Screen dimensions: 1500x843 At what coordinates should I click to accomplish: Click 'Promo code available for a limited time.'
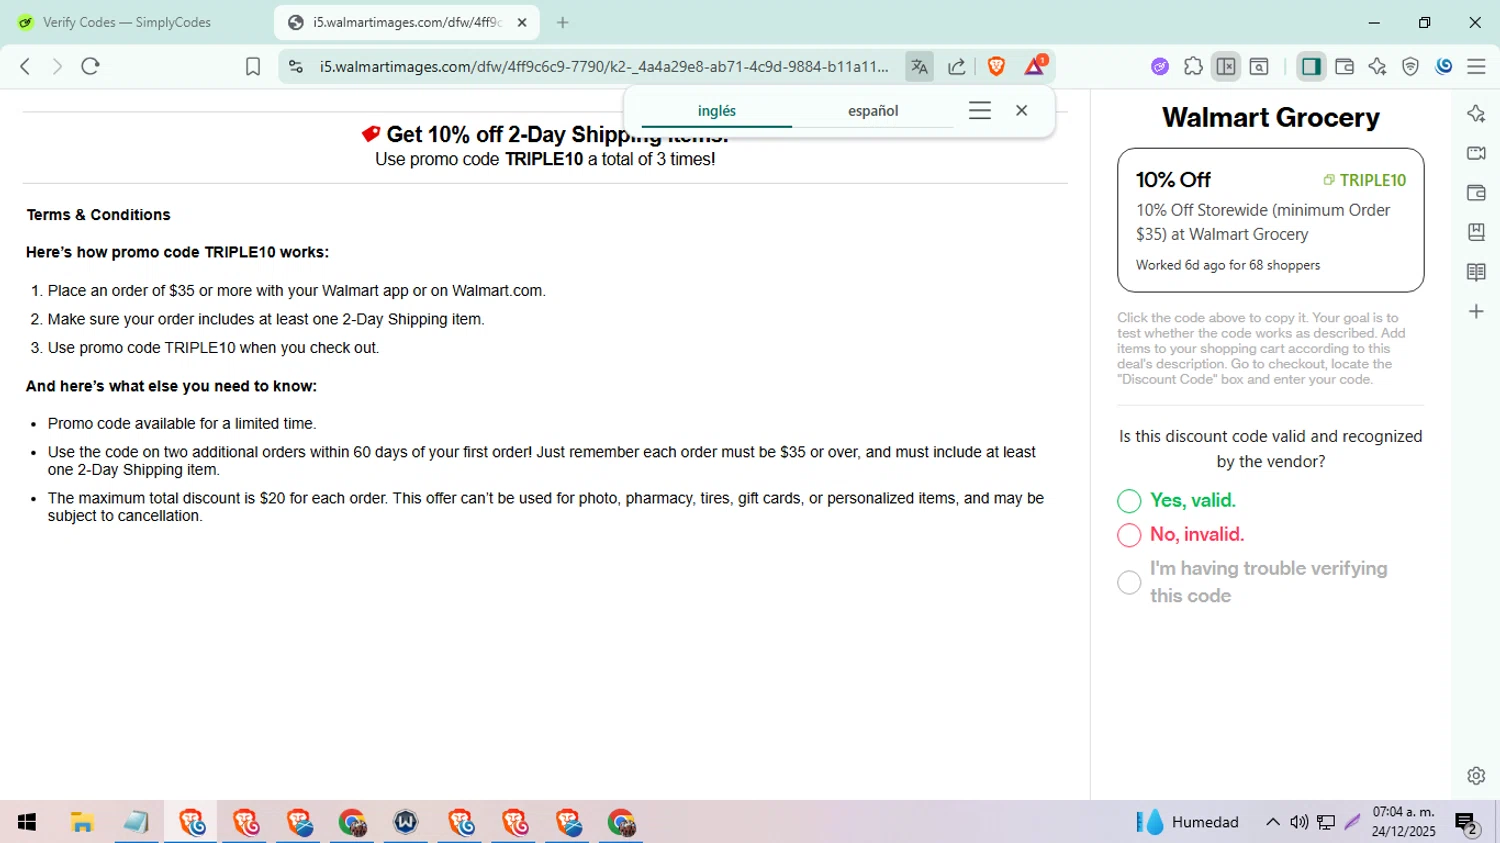coord(182,424)
